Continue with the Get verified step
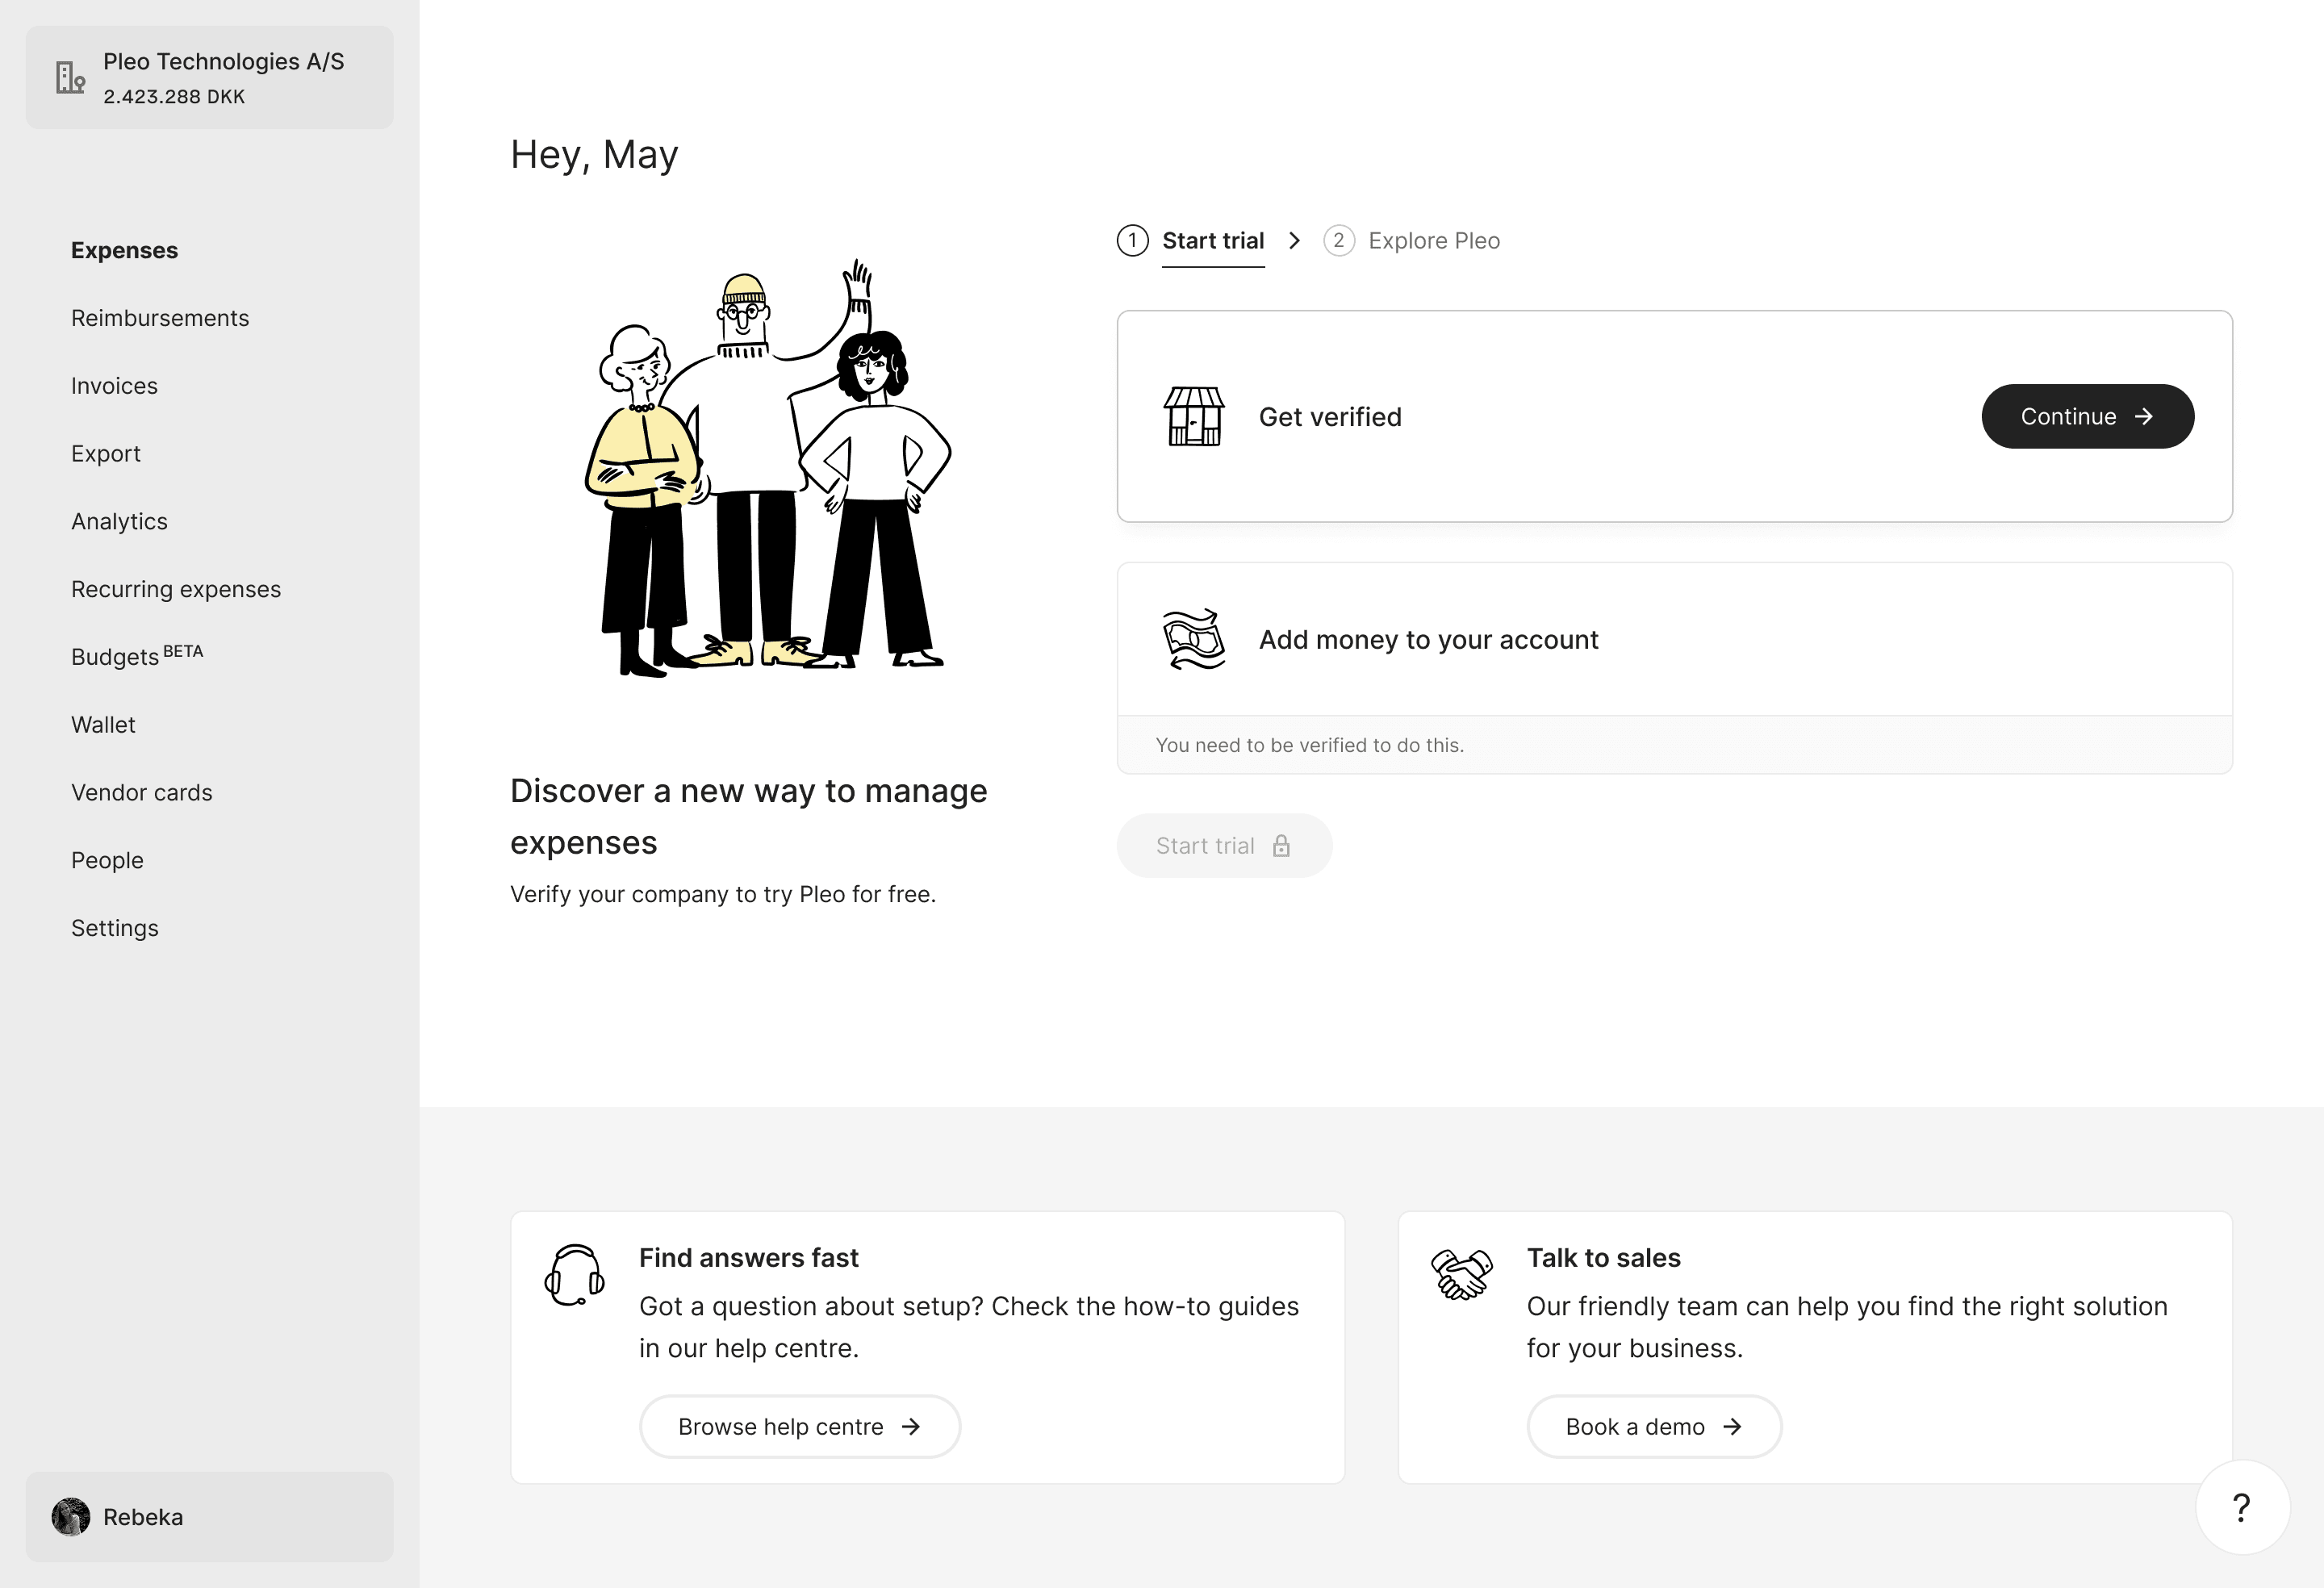Image resolution: width=2324 pixels, height=1588 pixels. (x=2088, y=416)
